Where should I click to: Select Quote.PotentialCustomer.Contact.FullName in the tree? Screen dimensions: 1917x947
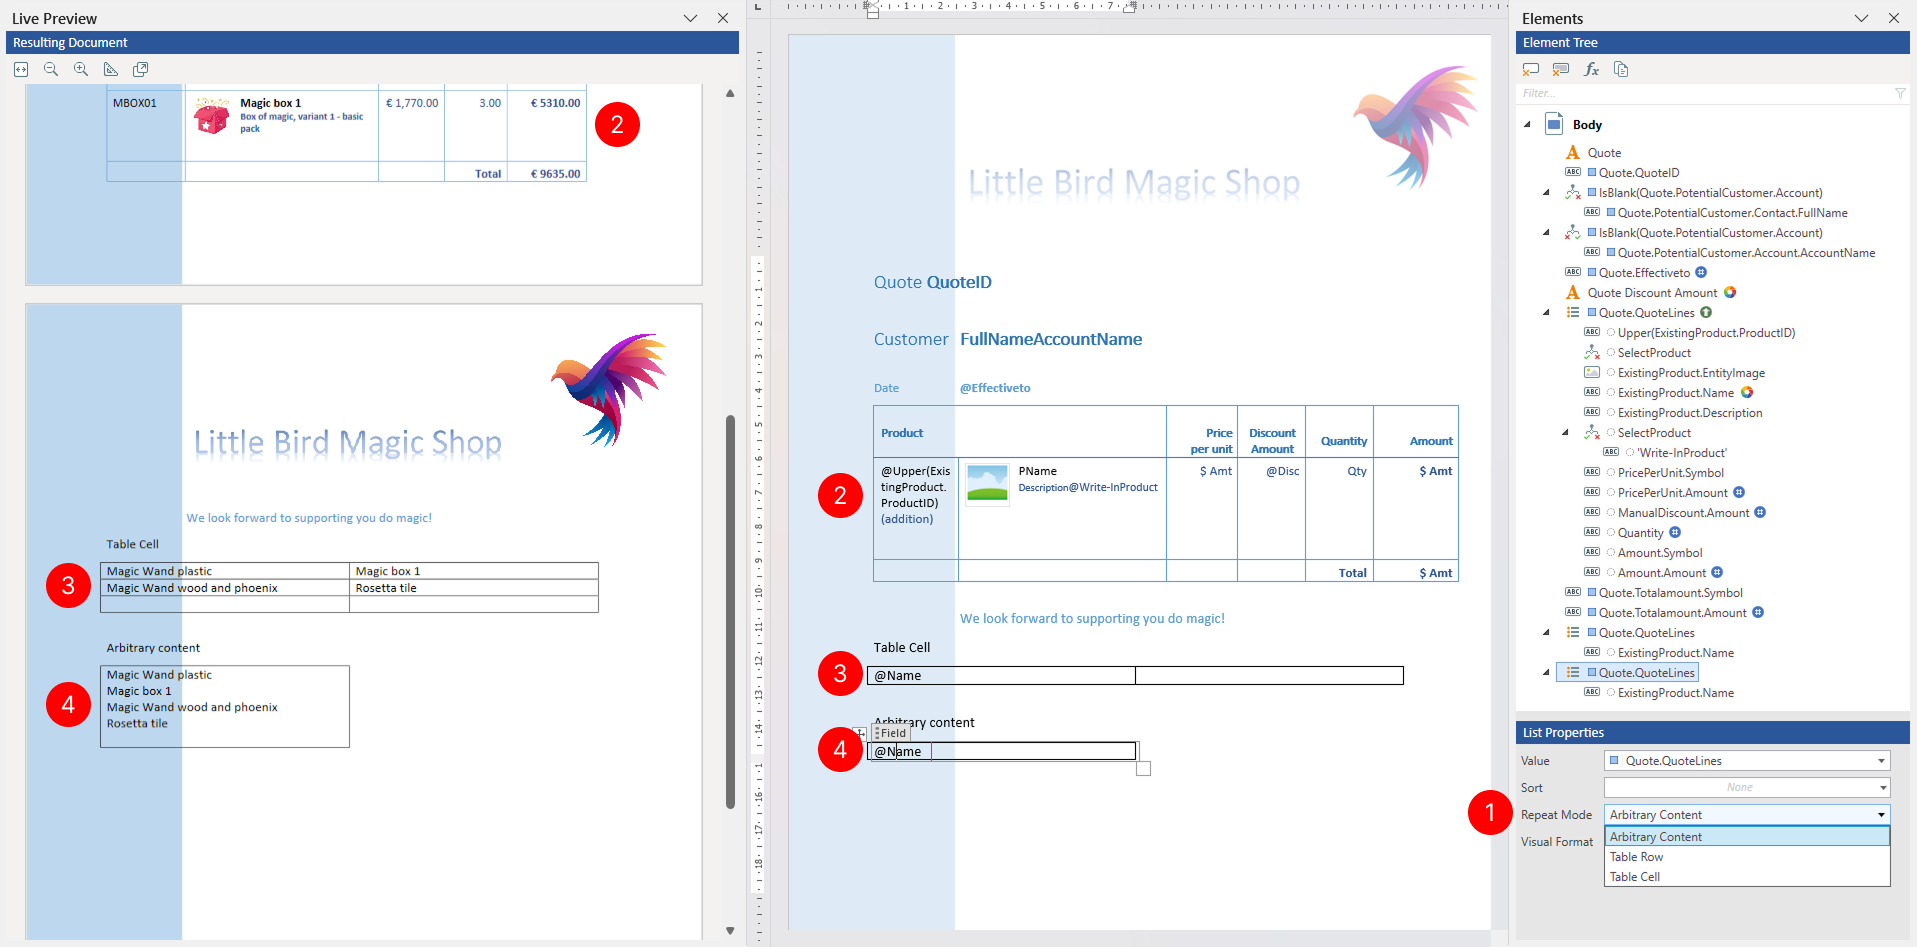(x=1732, y=212)
